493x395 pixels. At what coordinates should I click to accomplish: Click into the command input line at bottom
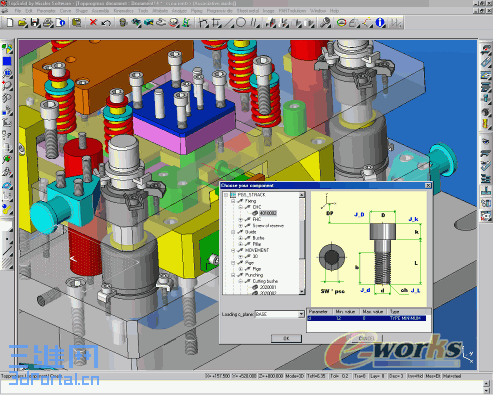click(242, 387)
